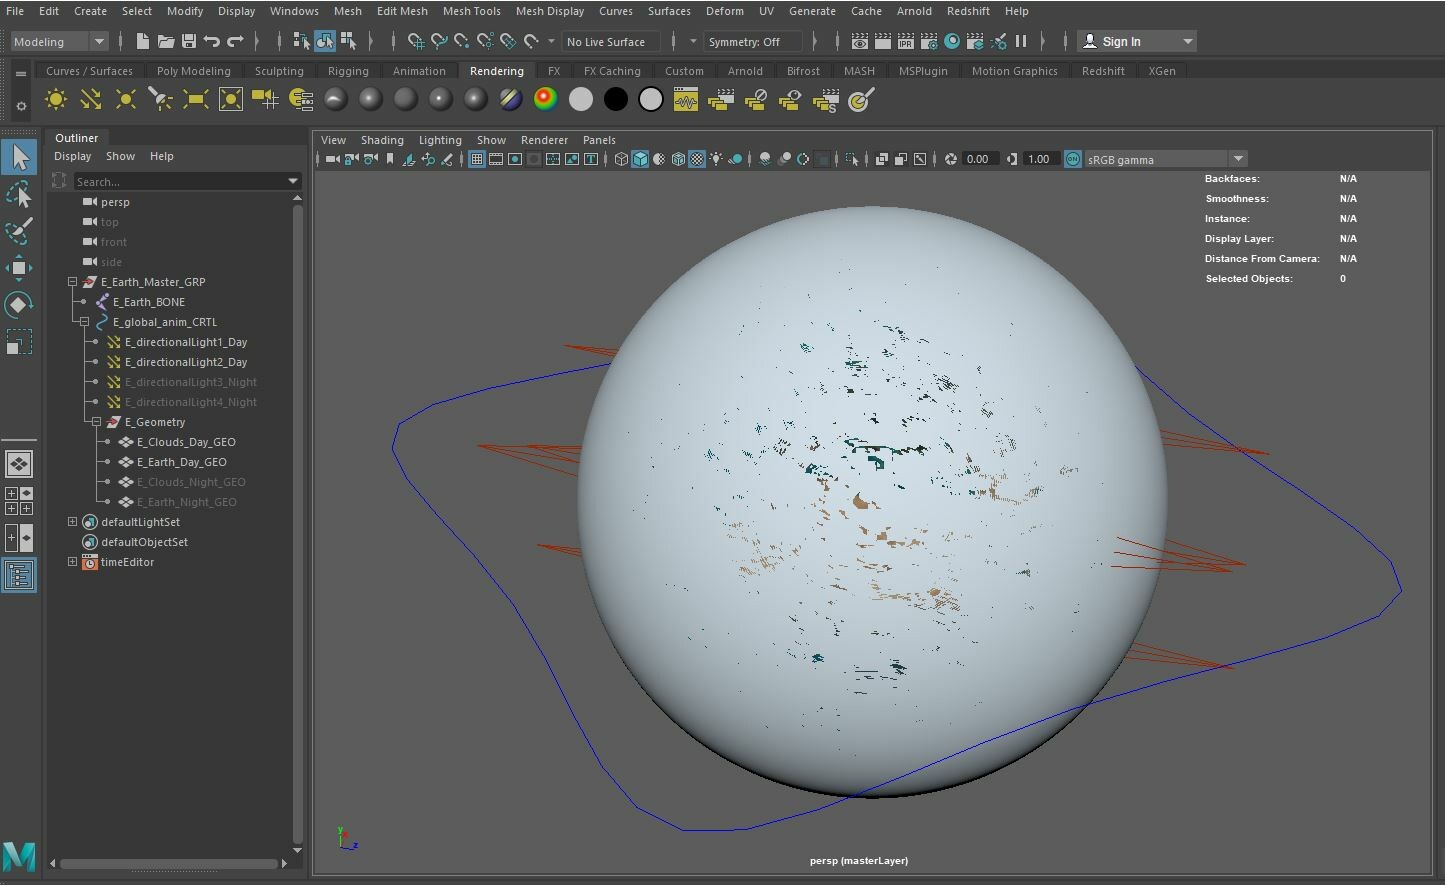
Task: Open the Render View icon on the shelf
Action: tap(685, 99)
